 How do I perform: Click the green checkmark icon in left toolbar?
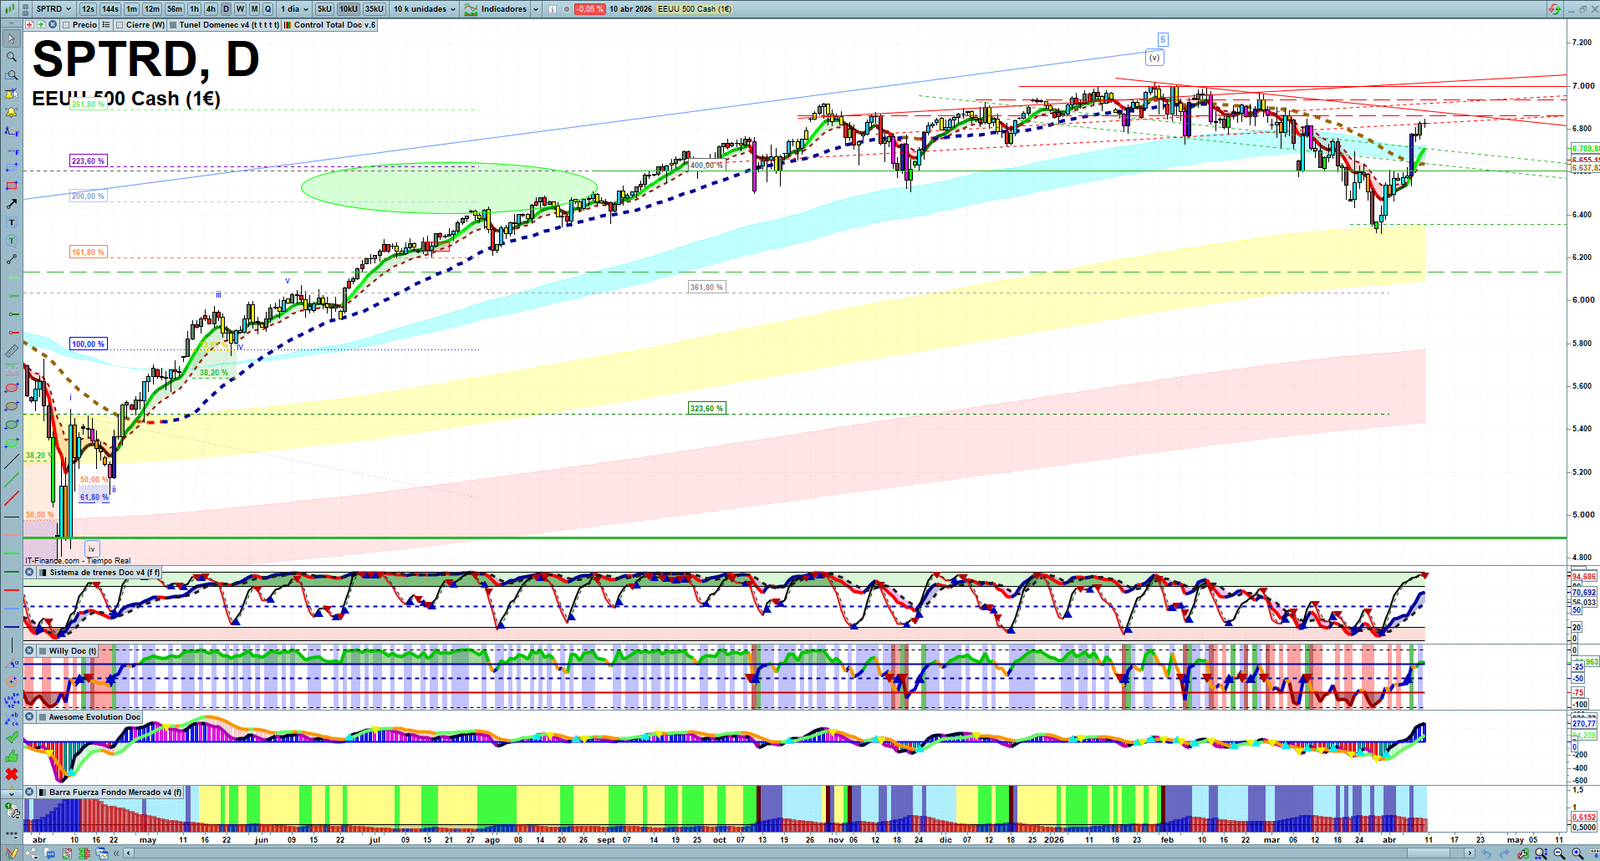11,738
